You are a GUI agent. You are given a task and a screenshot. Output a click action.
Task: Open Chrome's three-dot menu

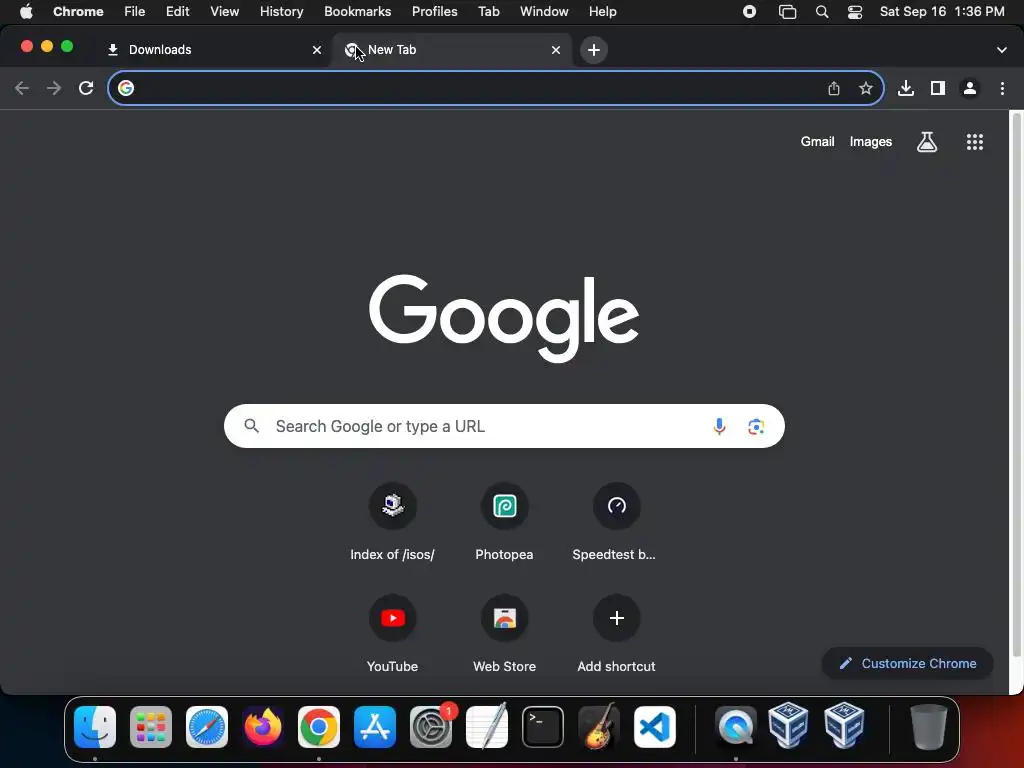(x=1002, y=88)
